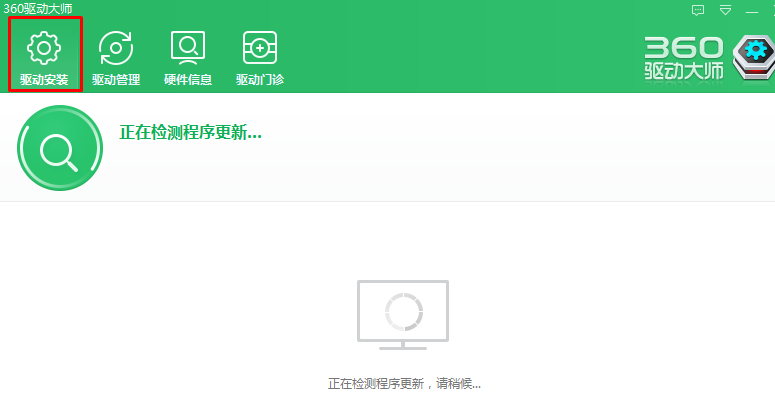Click the green magnifier scanning icon

(x=60, y=148)
